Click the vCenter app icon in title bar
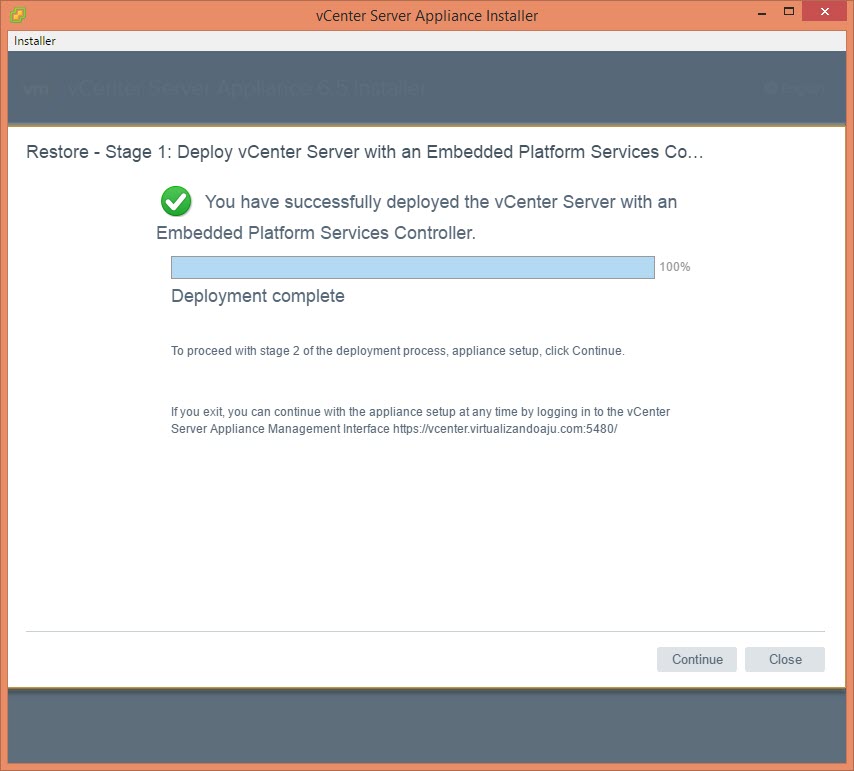The width and height of the screenshot is (854, 771). (x=16, y=15)
